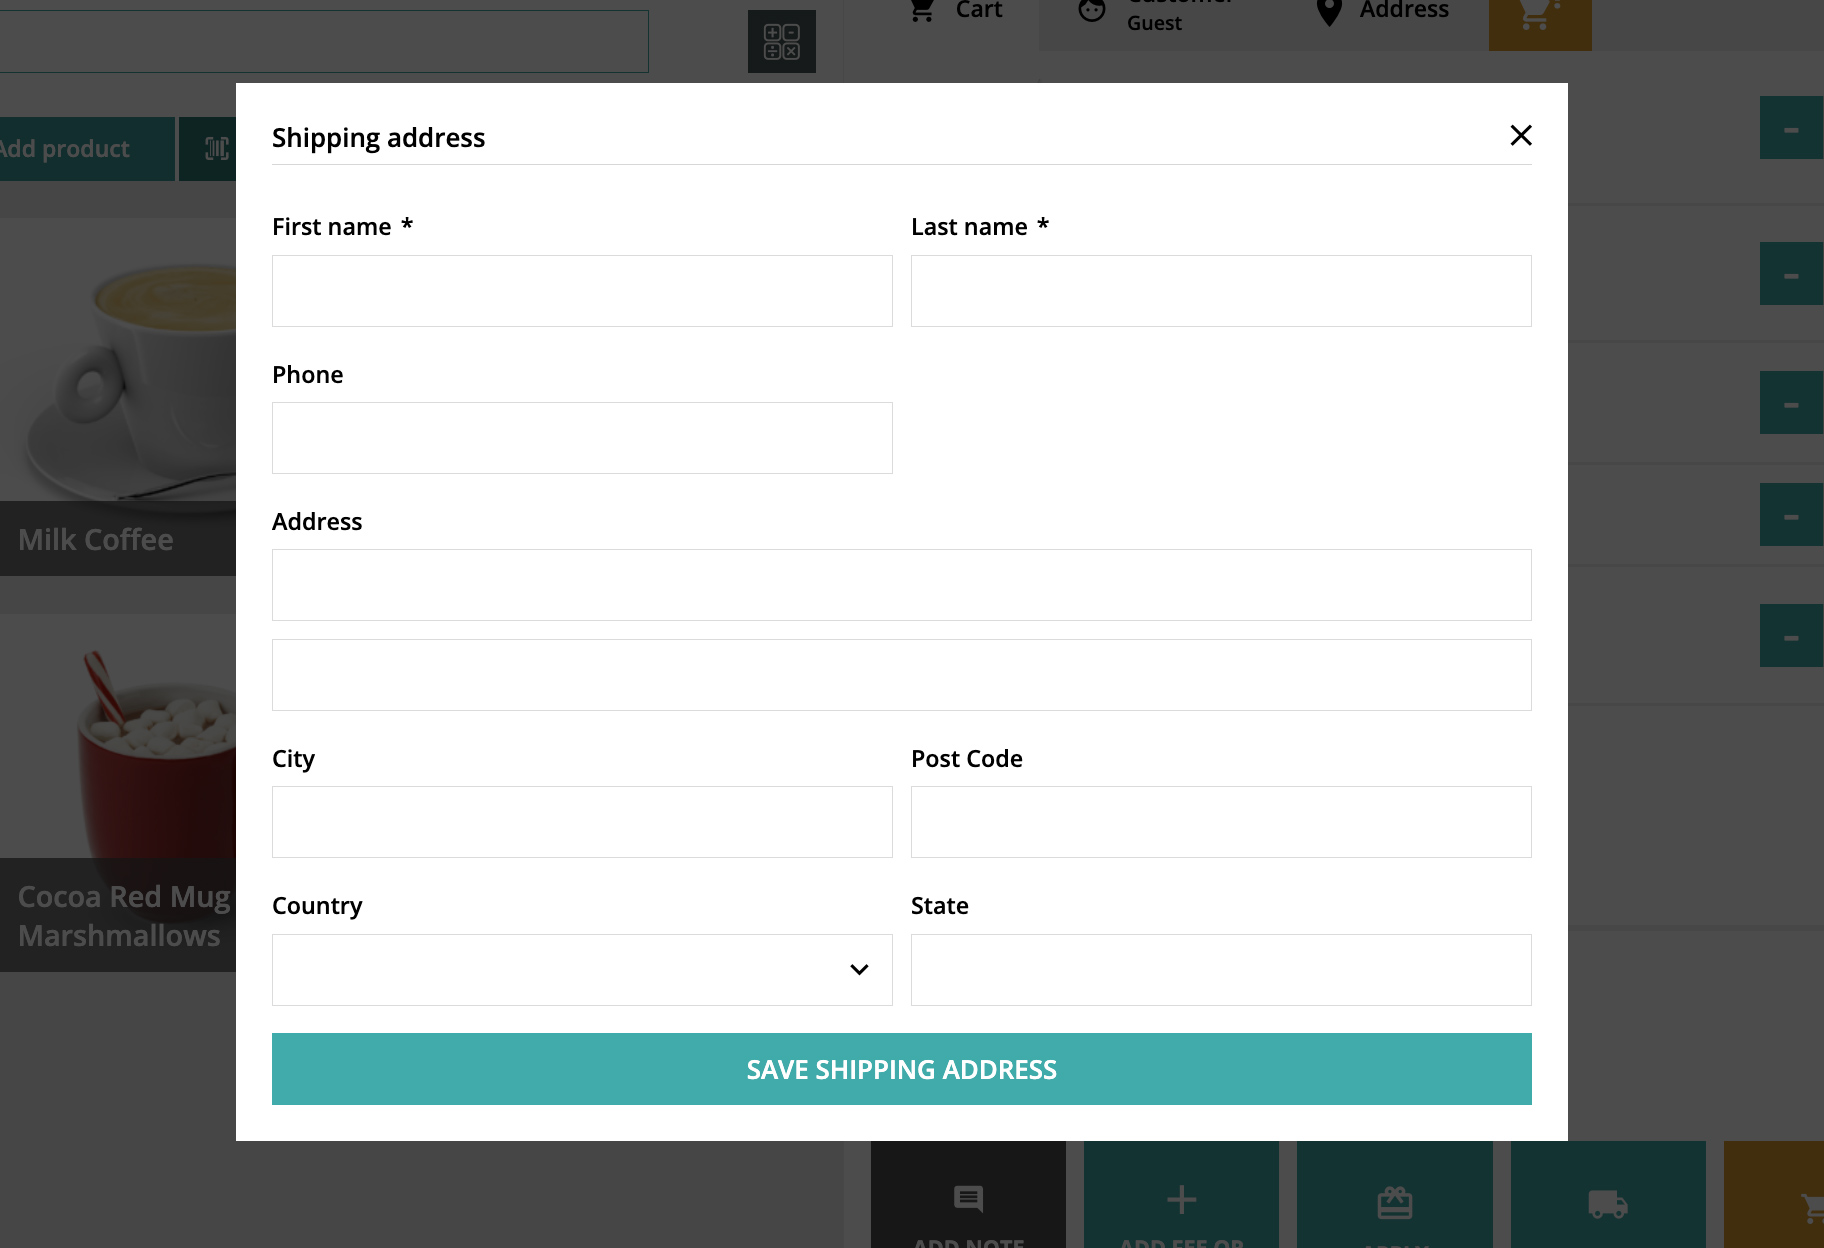Click the plus icon for Add Fee

[x=1181, y=1199]
